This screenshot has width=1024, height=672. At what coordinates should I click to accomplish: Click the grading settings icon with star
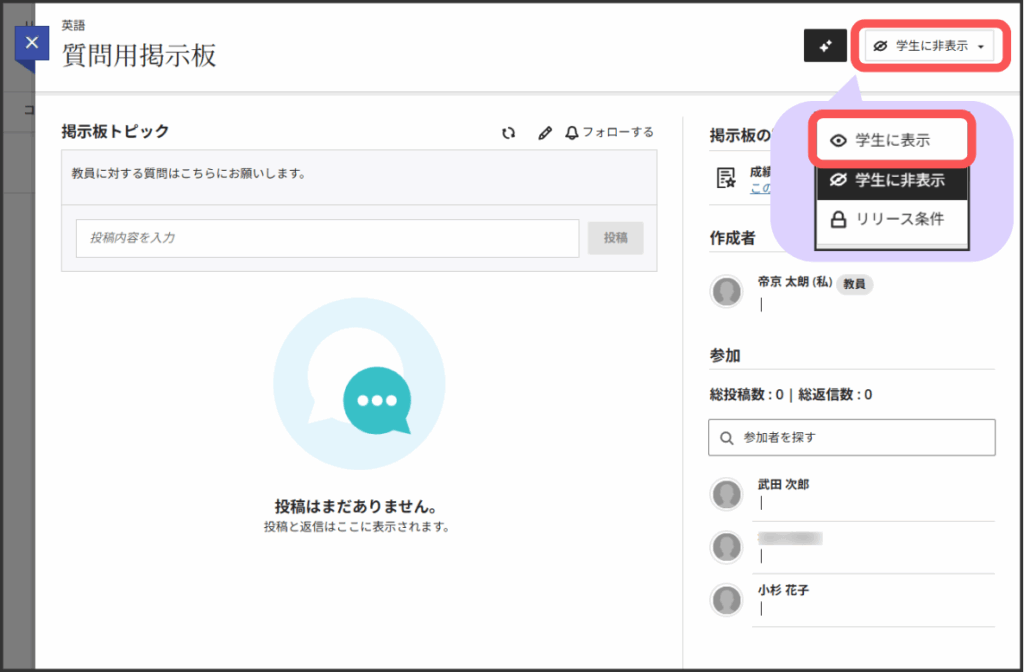[727, 178]
